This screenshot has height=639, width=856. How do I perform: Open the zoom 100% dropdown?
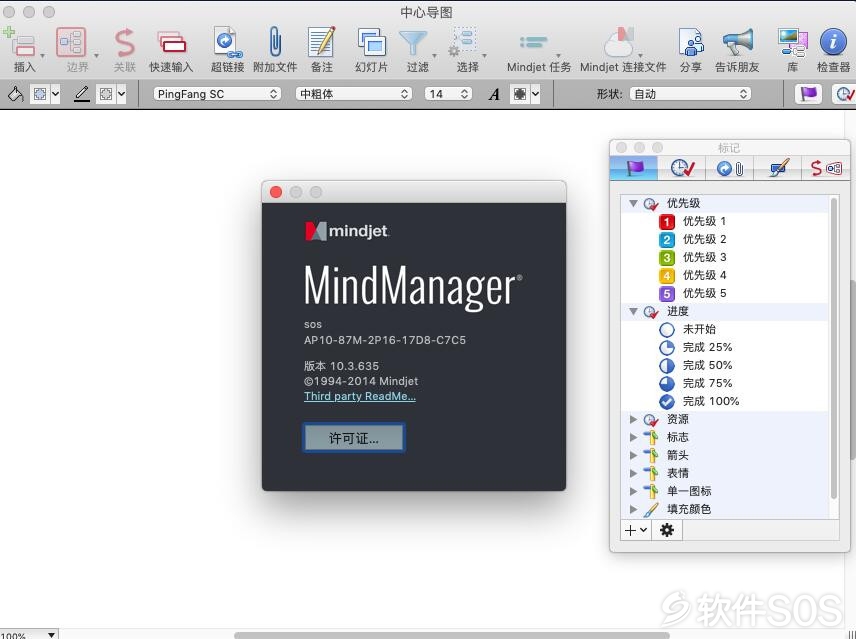(x=28, y=635)
